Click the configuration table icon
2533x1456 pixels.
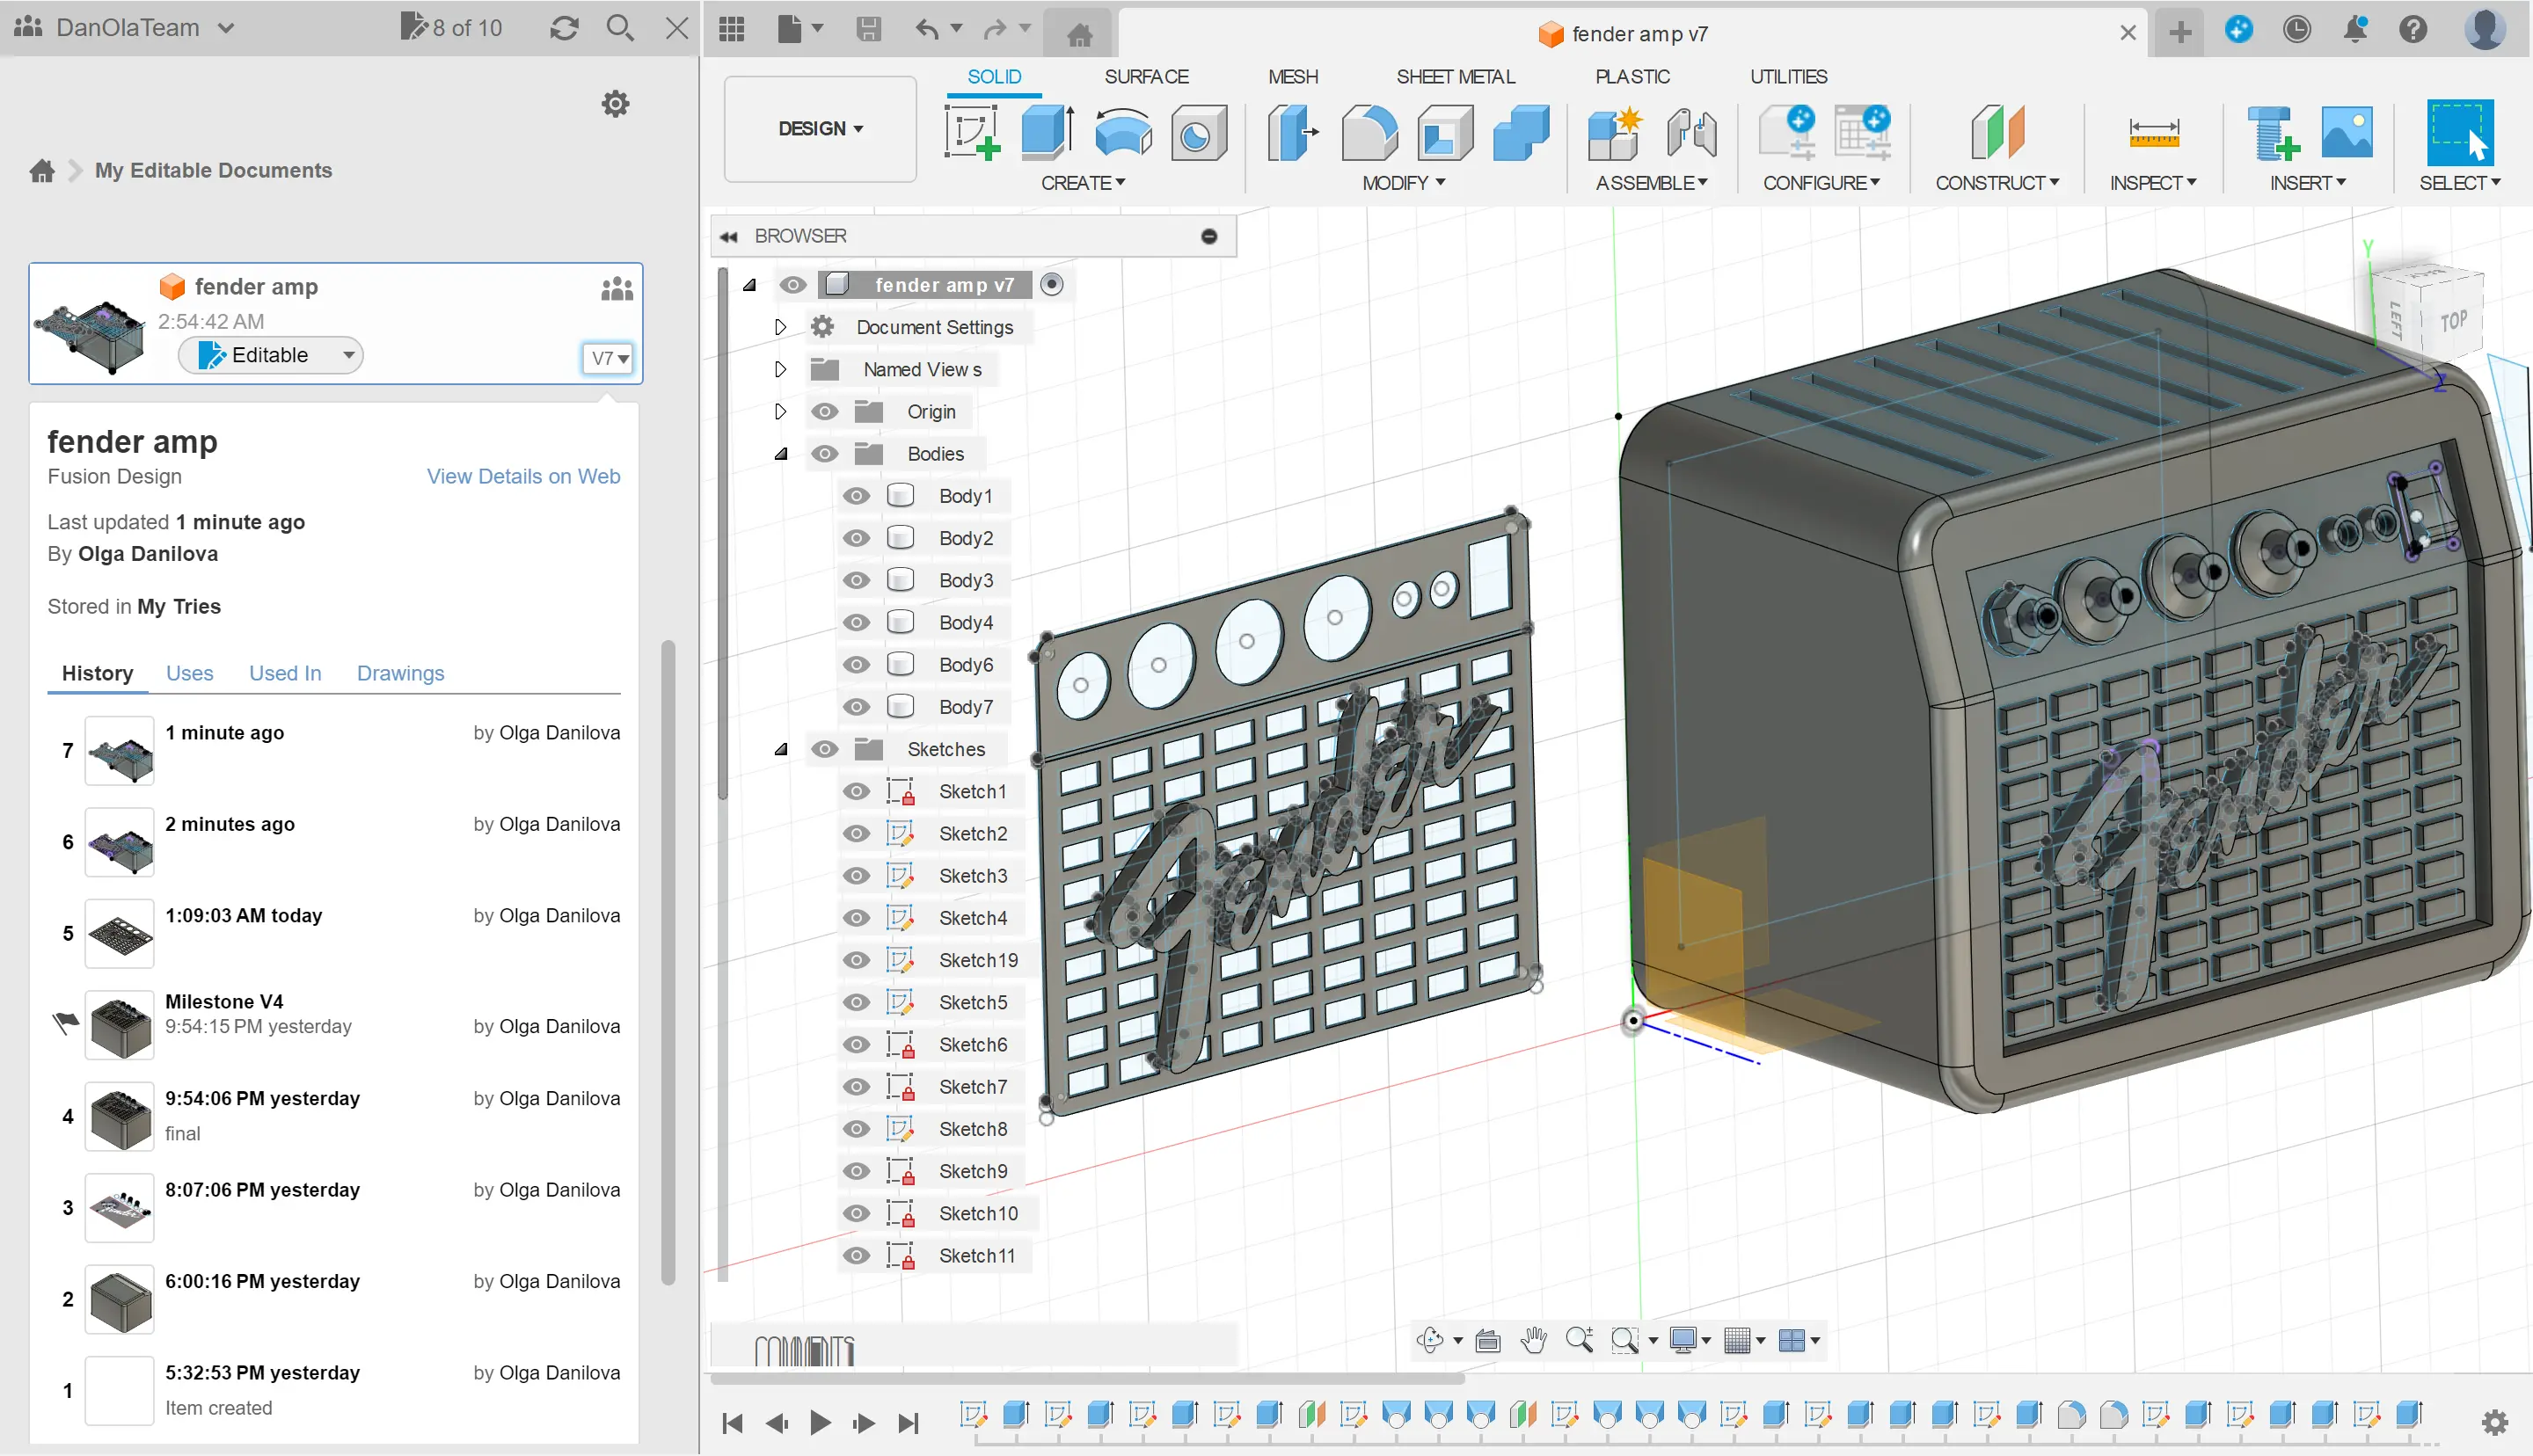click(x=1863, y=132)
